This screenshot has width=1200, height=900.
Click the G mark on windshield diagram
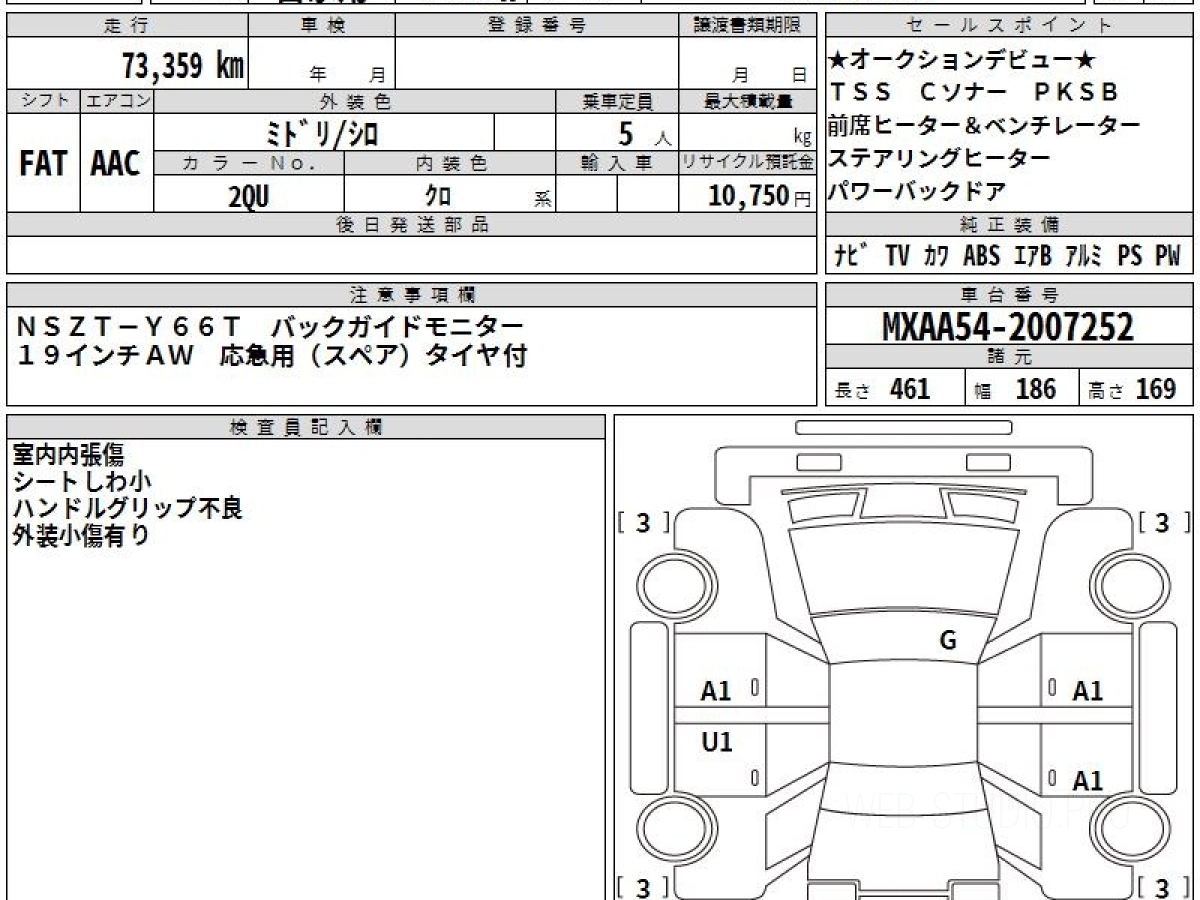point(948,641)
